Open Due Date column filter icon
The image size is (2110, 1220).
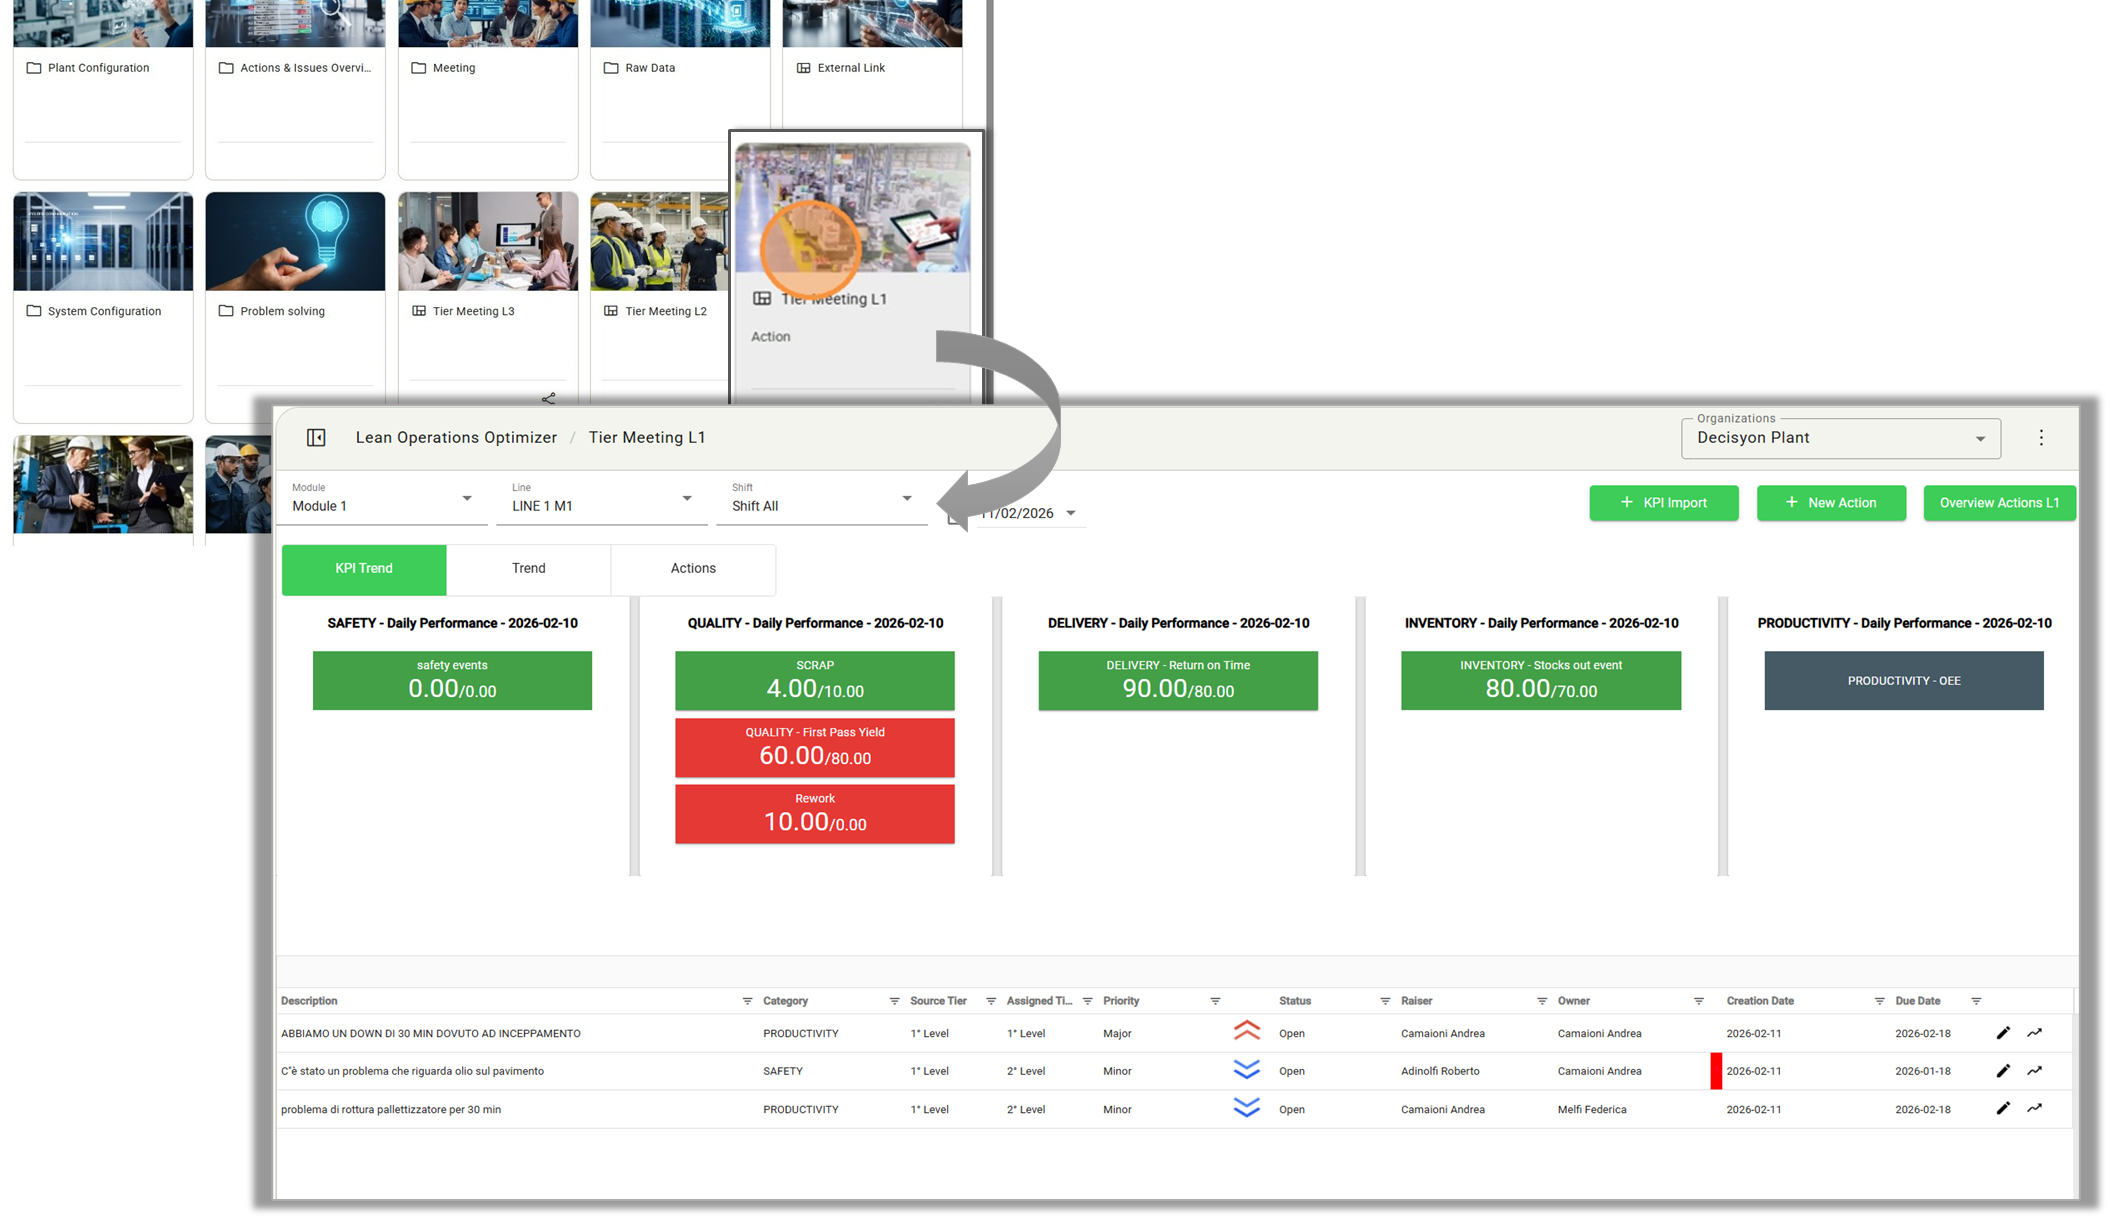pyautogui.click(x=1976, y=1001)
